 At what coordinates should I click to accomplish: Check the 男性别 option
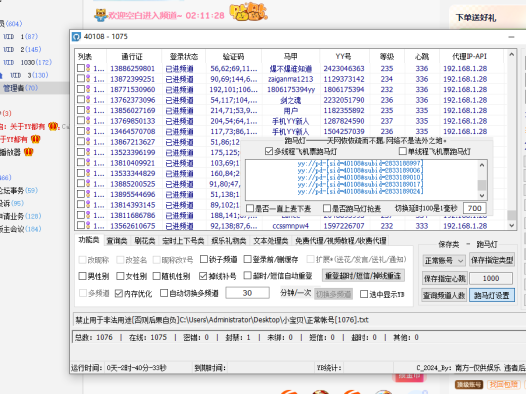[82, 276]
